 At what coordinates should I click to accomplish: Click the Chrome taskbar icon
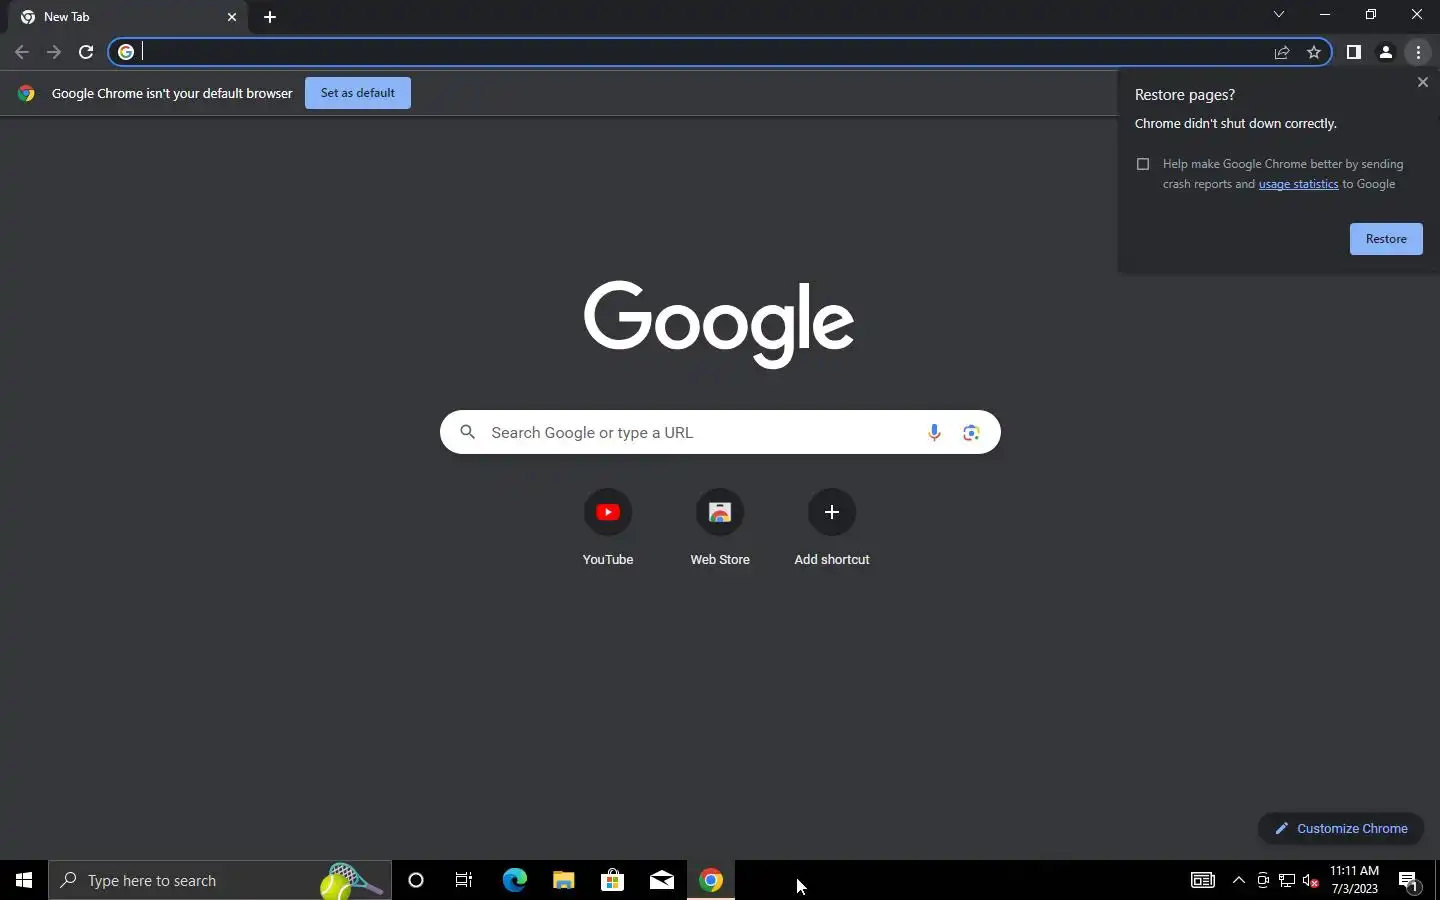[711, 880]
